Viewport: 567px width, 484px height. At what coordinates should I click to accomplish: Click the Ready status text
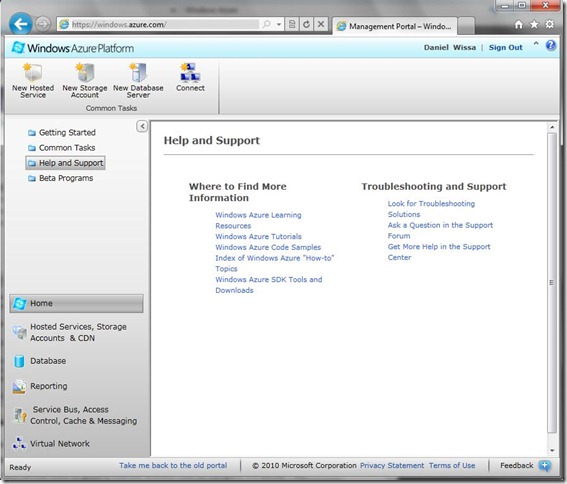20,467
